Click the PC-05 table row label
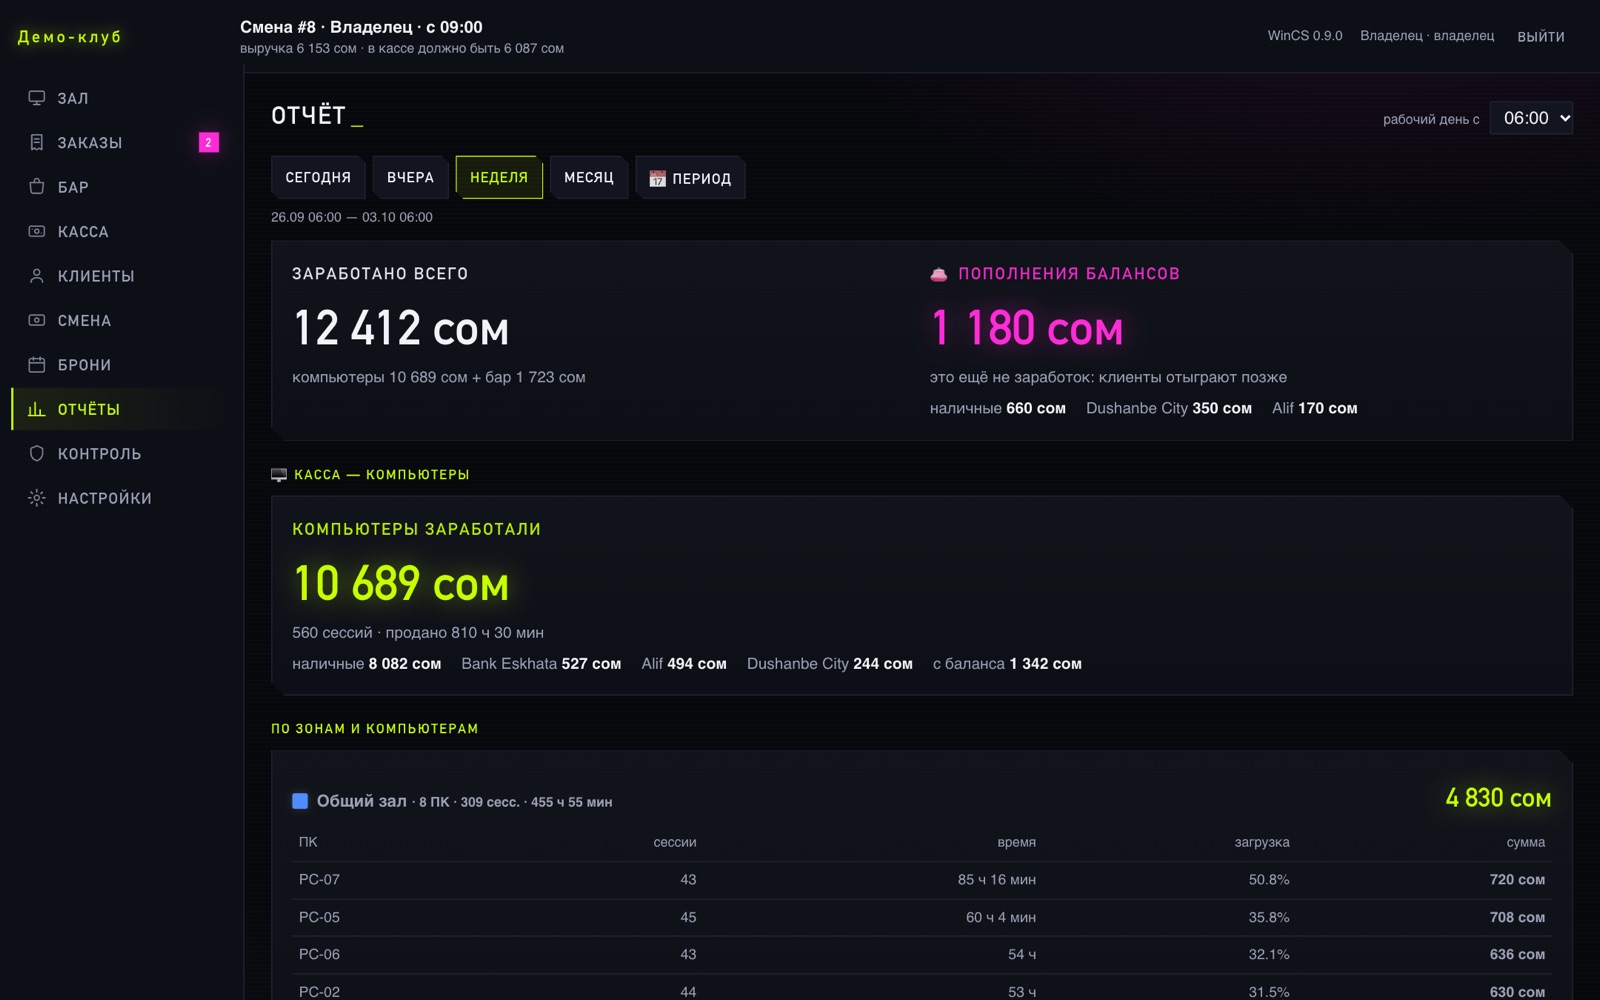 tap(319, 917)
